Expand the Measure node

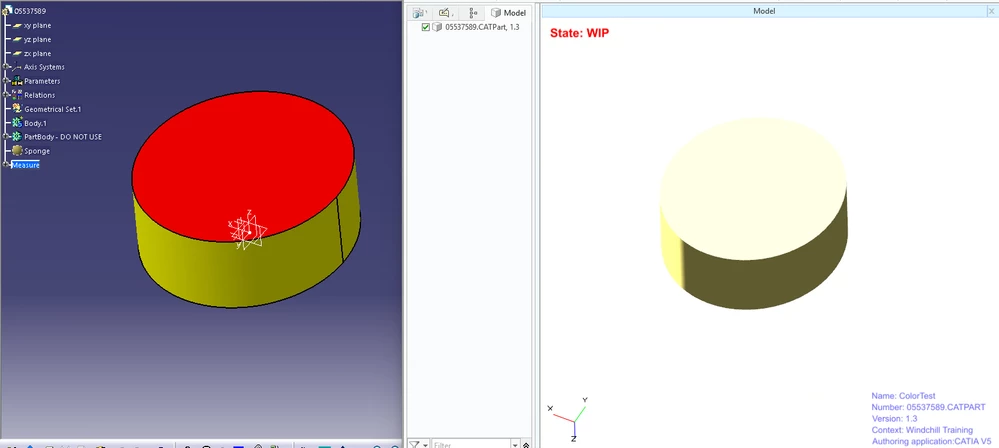(6, 165)
